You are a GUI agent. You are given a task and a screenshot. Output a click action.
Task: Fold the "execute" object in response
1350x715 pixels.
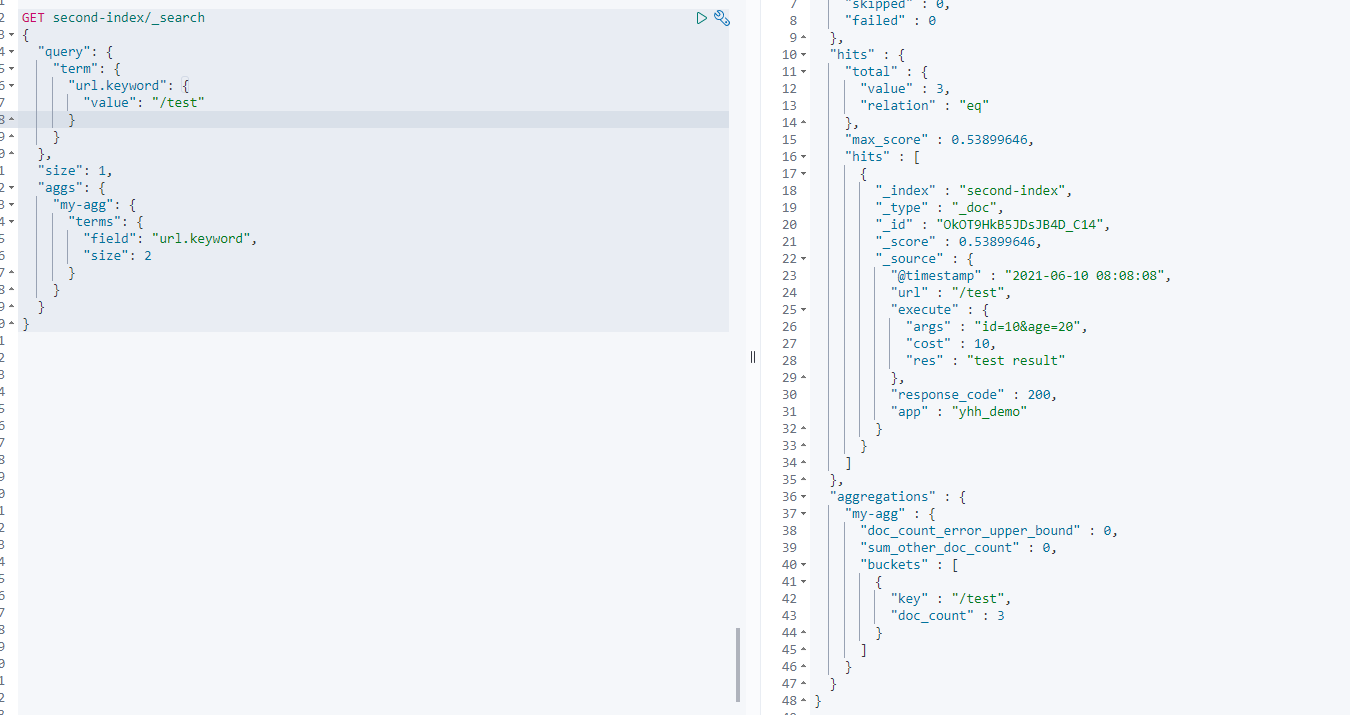point(805,309)
